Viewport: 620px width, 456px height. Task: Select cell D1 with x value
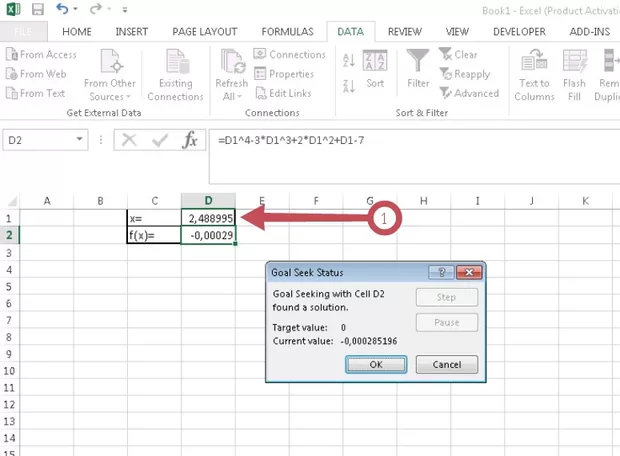[208, 217]
